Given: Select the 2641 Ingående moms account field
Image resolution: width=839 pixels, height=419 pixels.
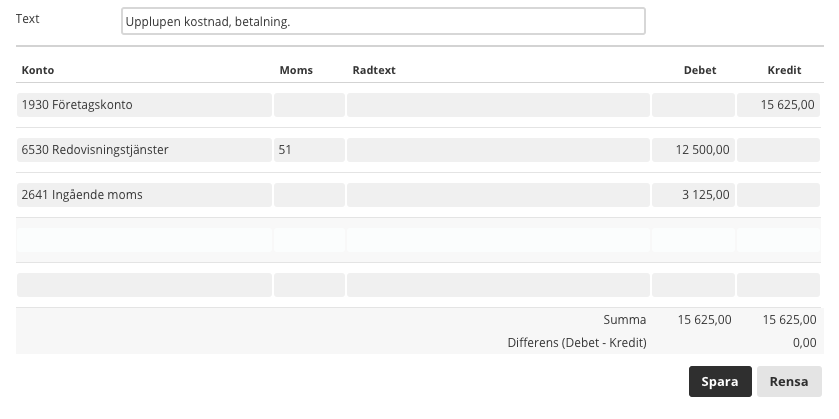Looking at the screenshot, I should pos(144,195).
